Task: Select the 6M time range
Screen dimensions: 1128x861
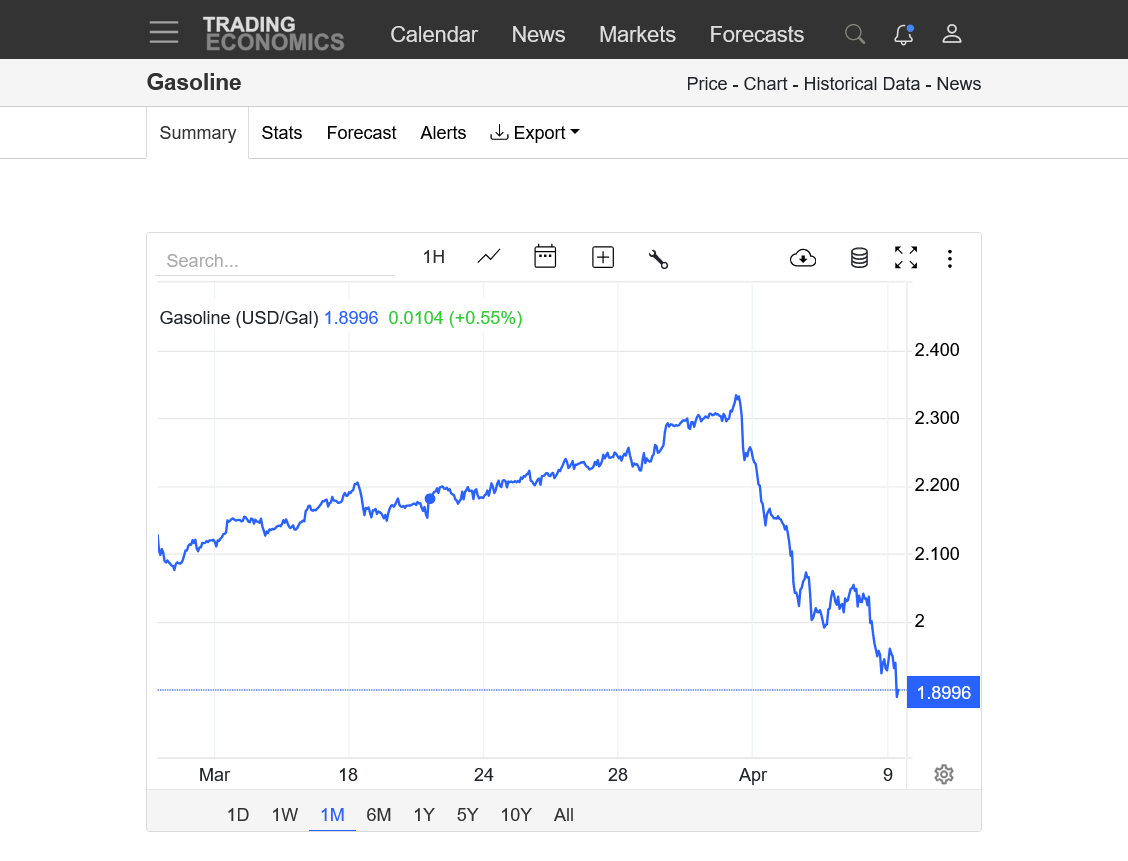Action: coord(378,815)
